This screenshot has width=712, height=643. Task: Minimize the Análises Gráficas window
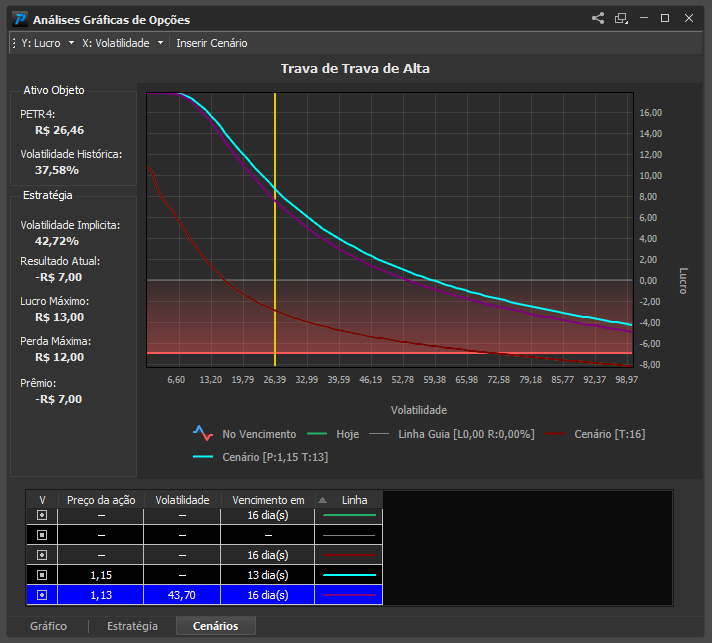coord(644,18)
